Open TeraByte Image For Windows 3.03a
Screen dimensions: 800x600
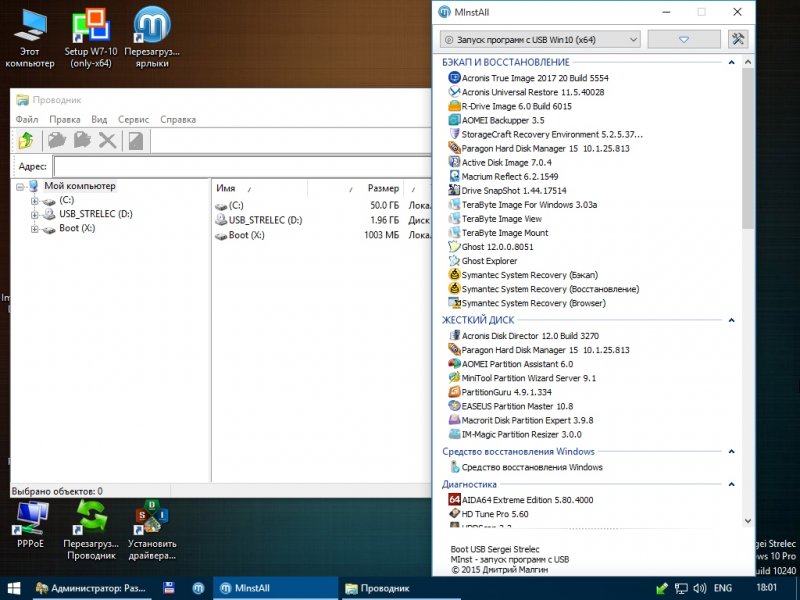coord(522,205)
